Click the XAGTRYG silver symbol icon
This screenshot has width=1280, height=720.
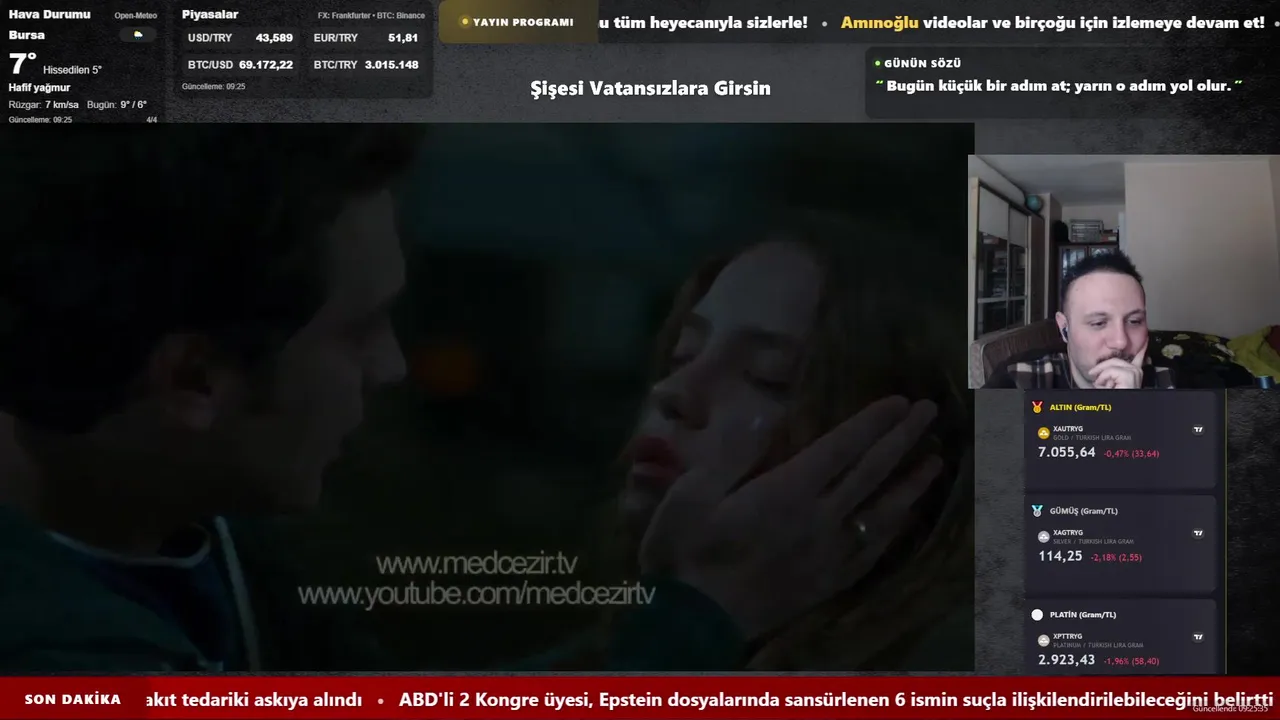[x=1044, y=537]
